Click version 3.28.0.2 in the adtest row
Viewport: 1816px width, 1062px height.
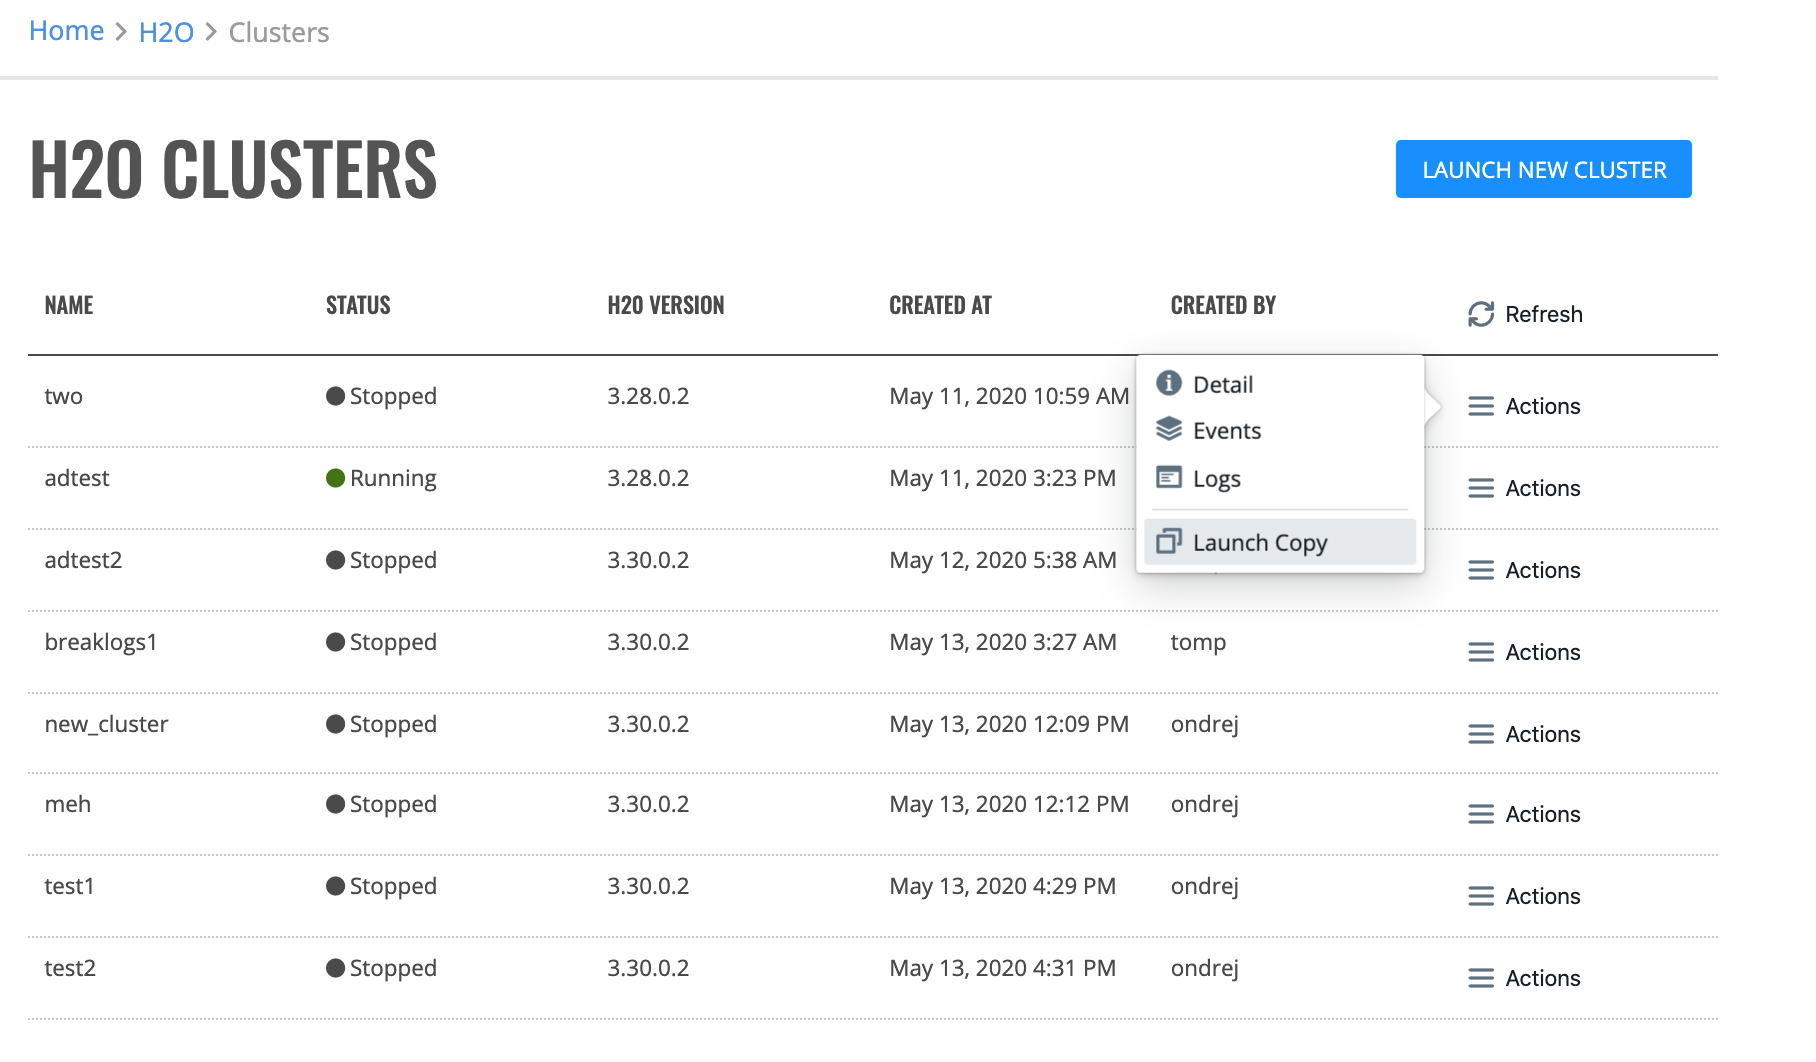[x=648, y=478]
